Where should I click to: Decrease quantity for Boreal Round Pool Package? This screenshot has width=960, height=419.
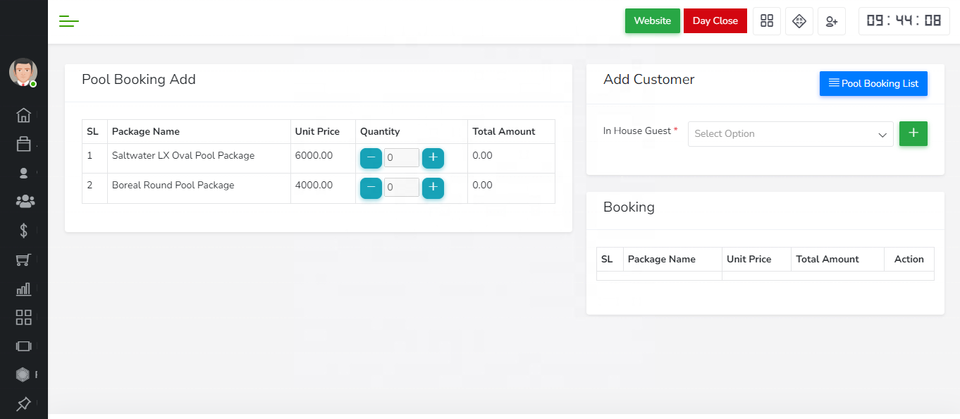(371, 188)
